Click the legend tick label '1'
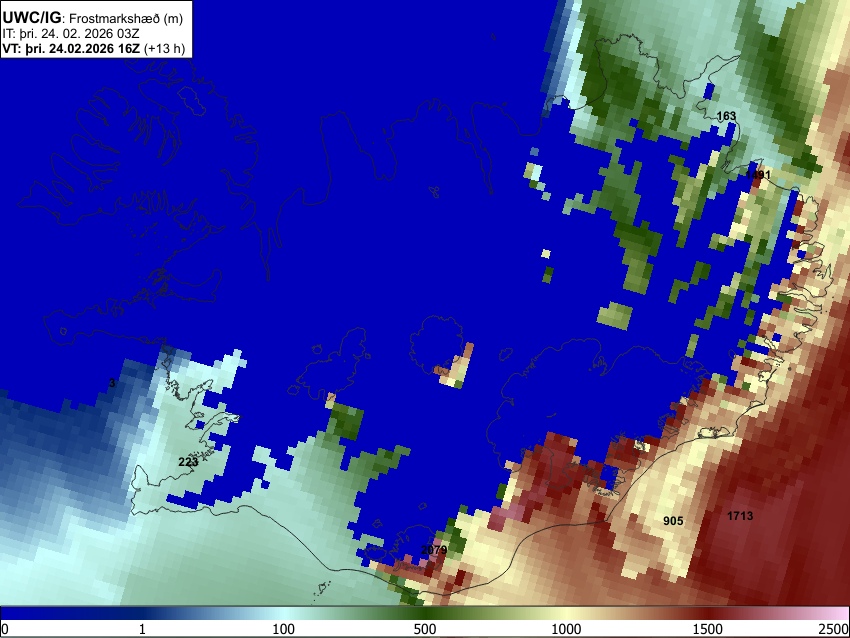The image size is (850, 638). [142, 629]
